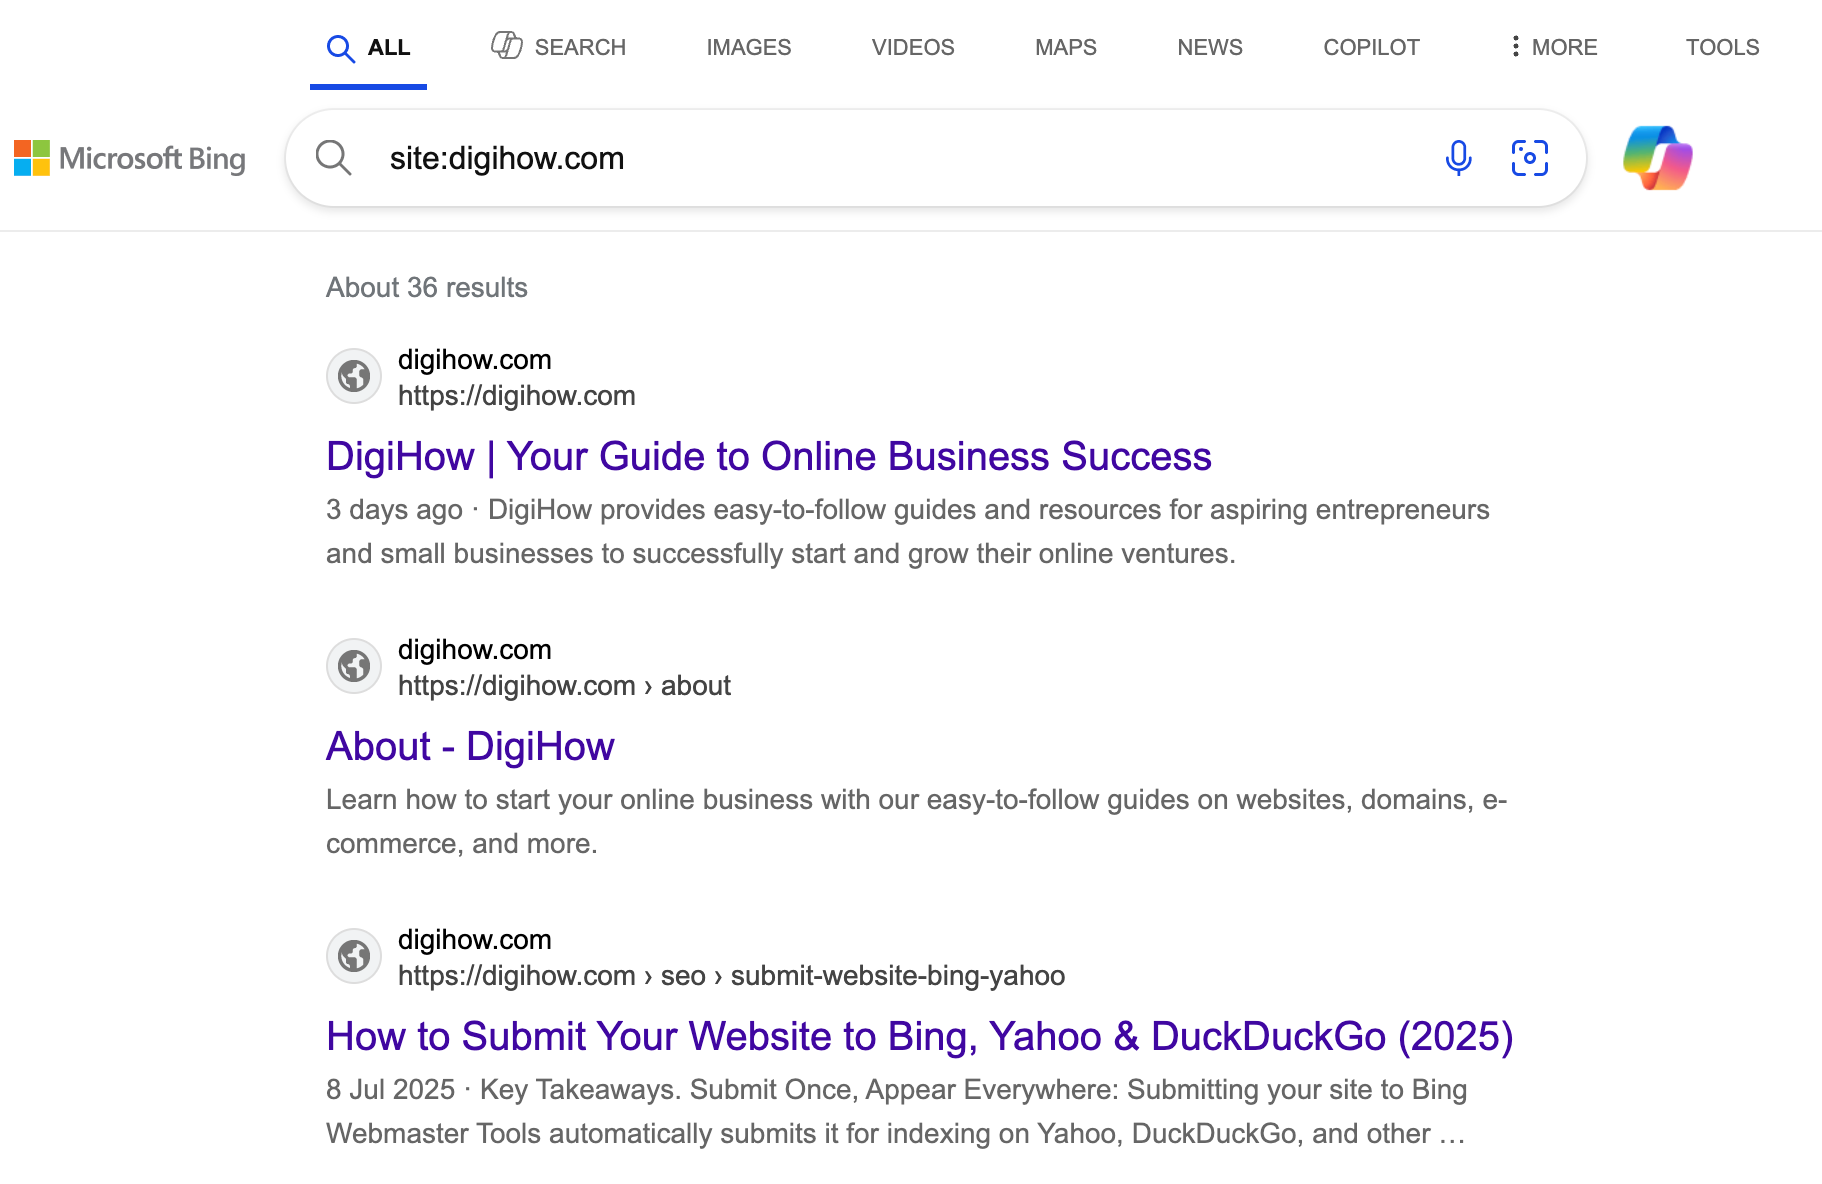
Task: Switch to the IMAGES tab
Action: 748,47
